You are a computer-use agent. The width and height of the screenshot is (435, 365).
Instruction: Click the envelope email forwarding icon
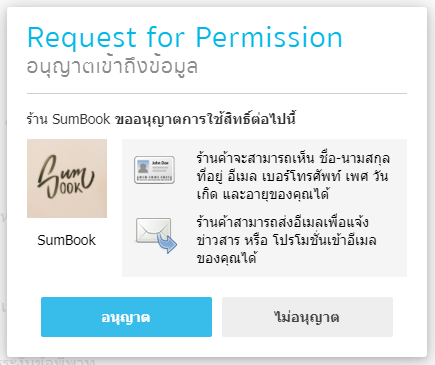(156, 235)
